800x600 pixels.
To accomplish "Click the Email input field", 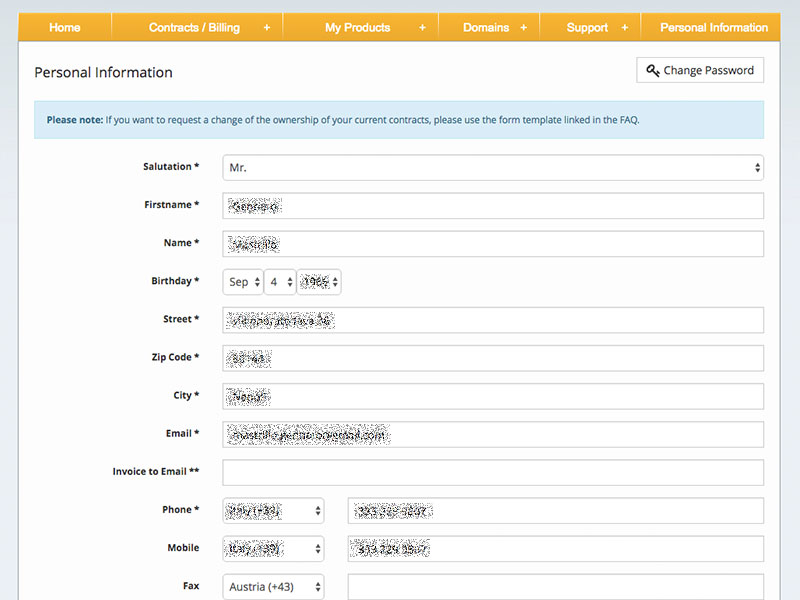I will [493, 435].
